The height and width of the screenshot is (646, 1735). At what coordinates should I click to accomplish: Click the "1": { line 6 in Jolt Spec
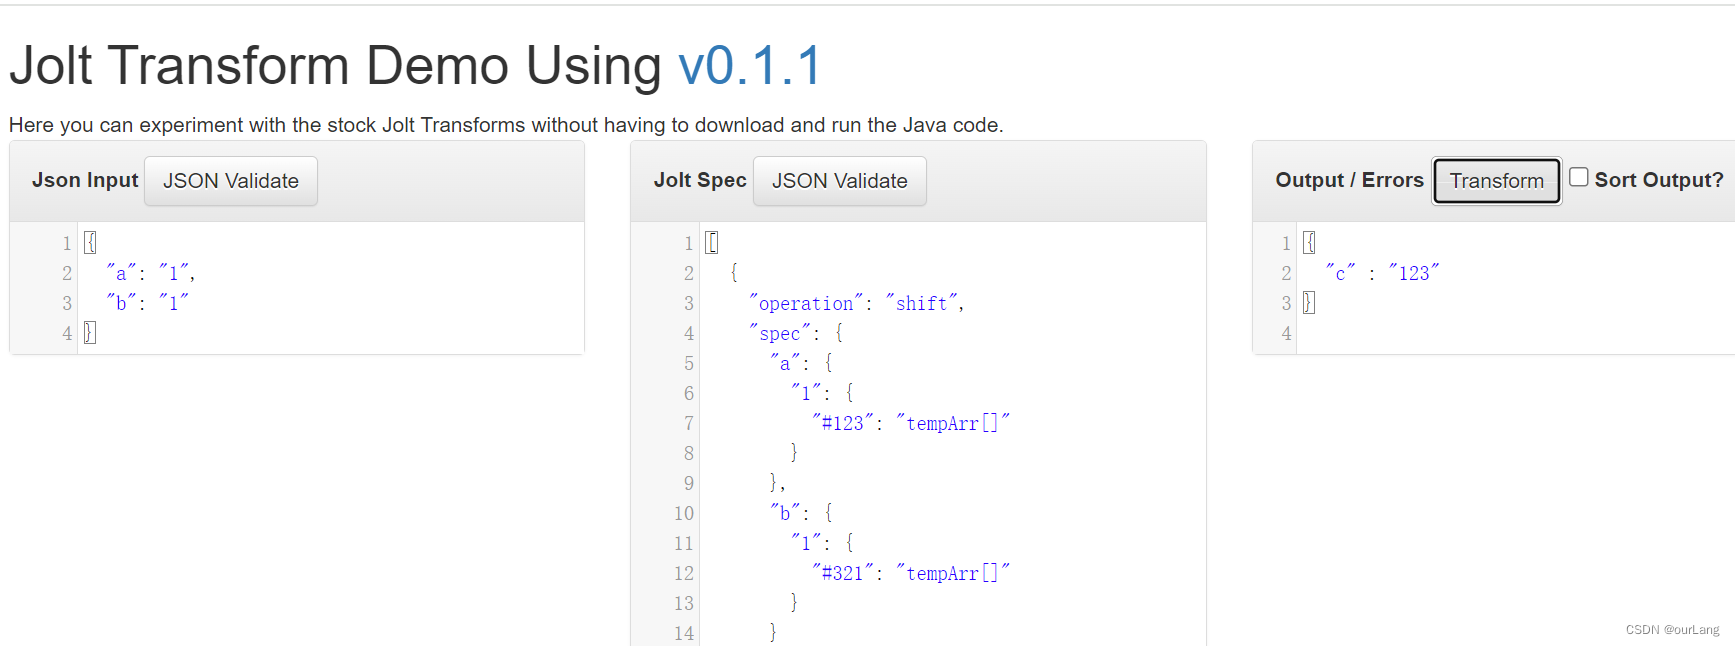click(x=822, y=393)
